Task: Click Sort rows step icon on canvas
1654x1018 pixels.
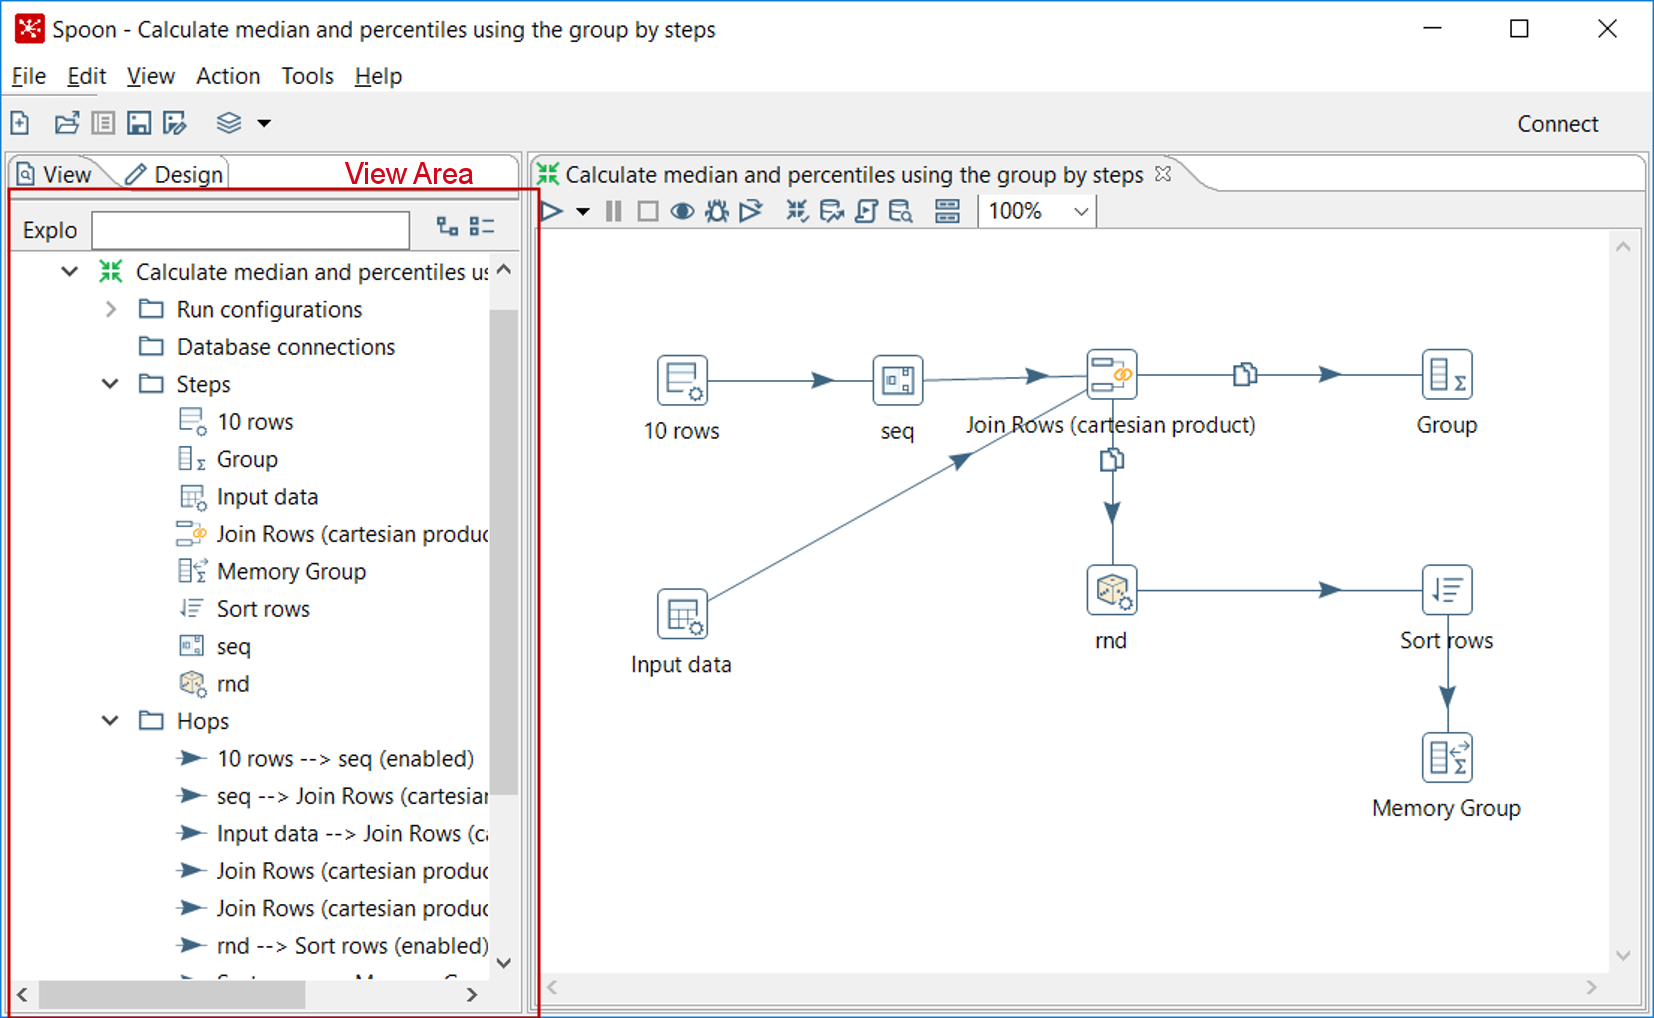Action: pos(1447,590)
